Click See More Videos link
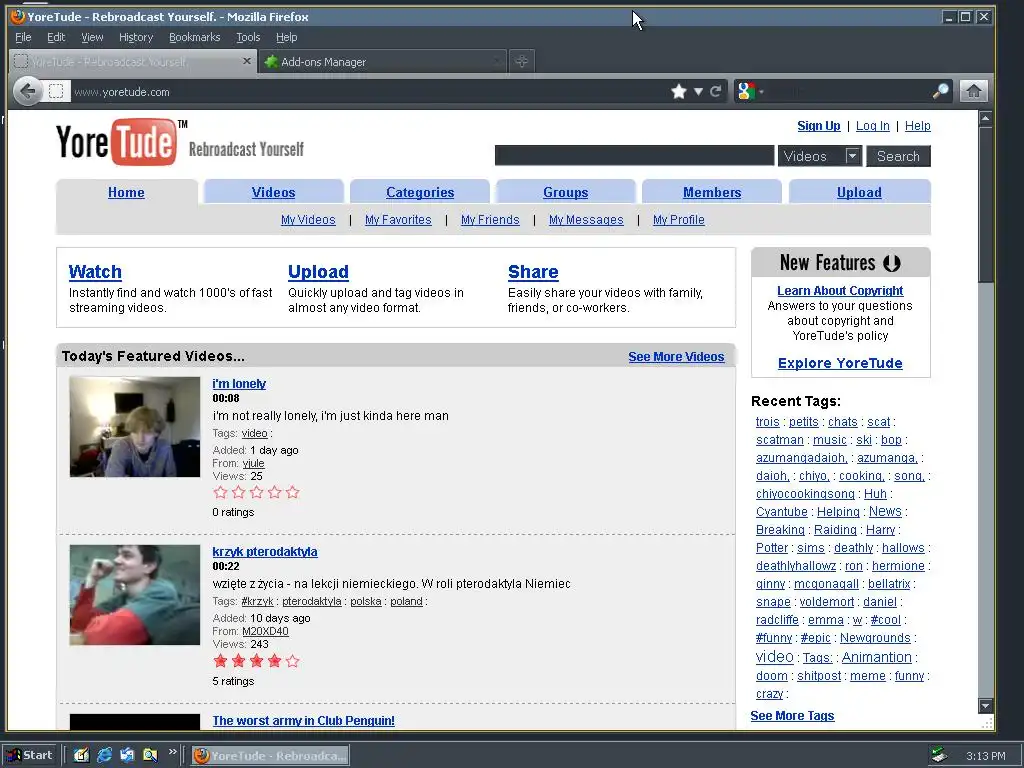 [x=676, y=357]
